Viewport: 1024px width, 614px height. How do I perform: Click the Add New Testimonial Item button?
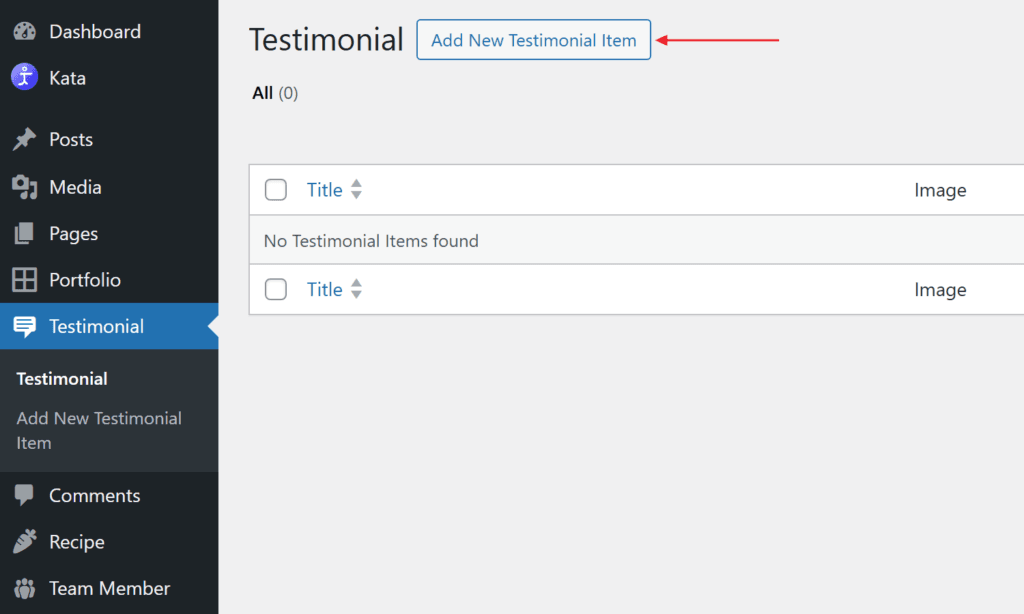tap(533, 40)
